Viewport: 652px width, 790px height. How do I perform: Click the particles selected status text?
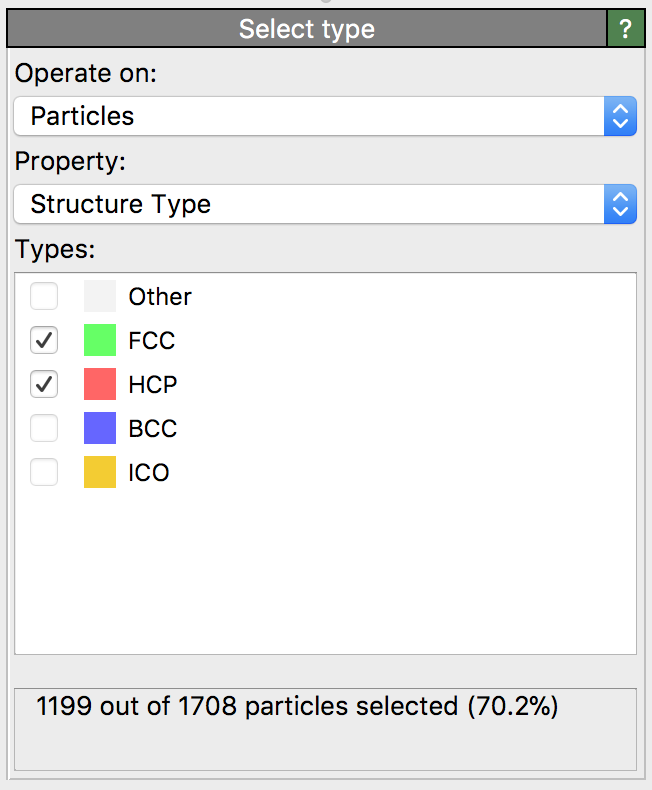coord(297,707)
